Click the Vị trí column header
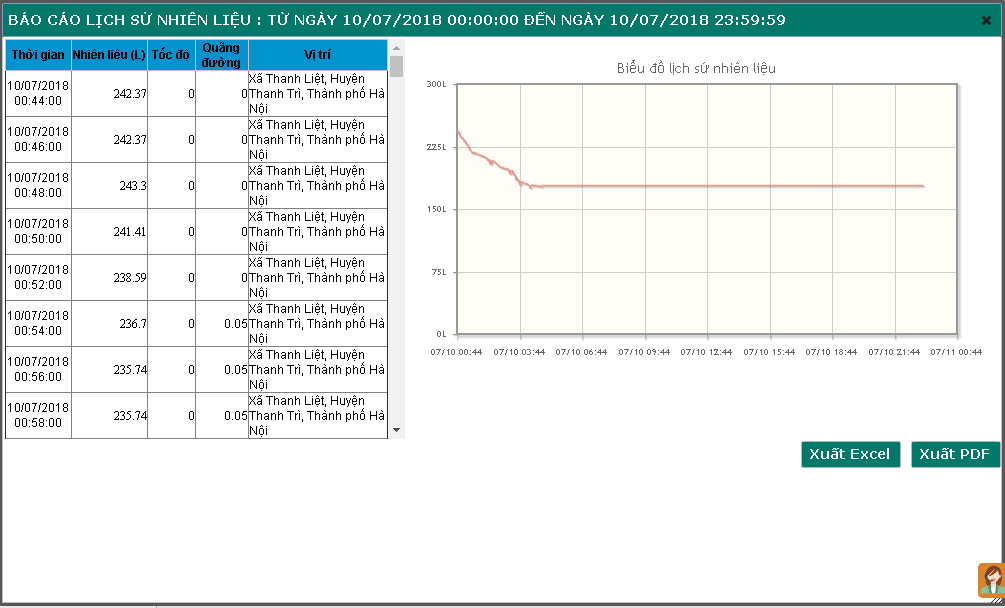This screenshot has height=608, width=1005. [x=317, y=54]
